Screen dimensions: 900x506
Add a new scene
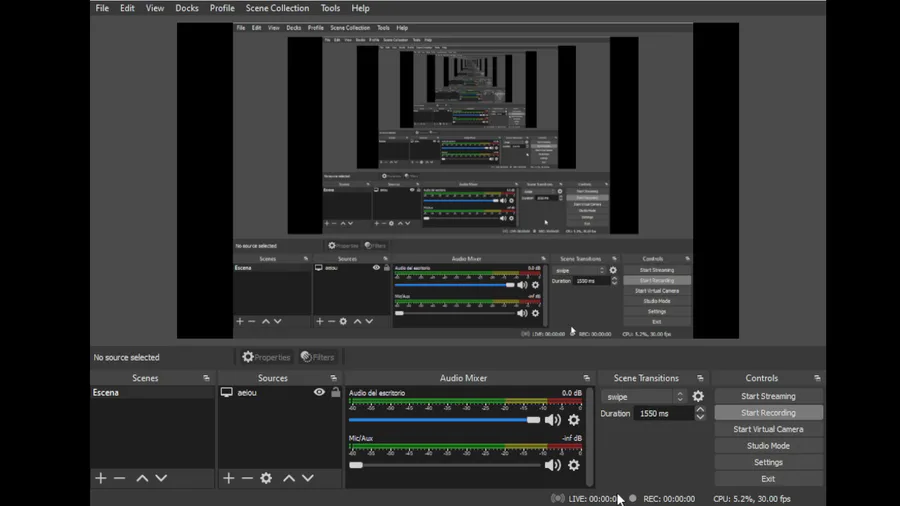[100, 478]
